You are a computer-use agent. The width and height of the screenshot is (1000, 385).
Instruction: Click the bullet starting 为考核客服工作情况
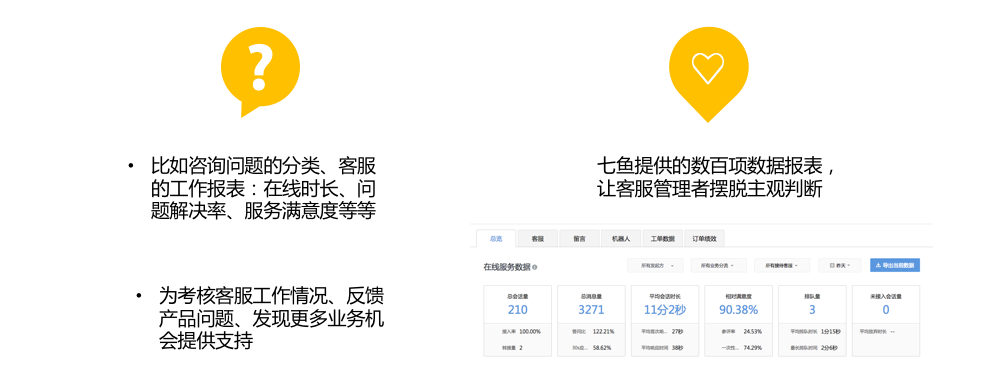click(x=271, y=319)
